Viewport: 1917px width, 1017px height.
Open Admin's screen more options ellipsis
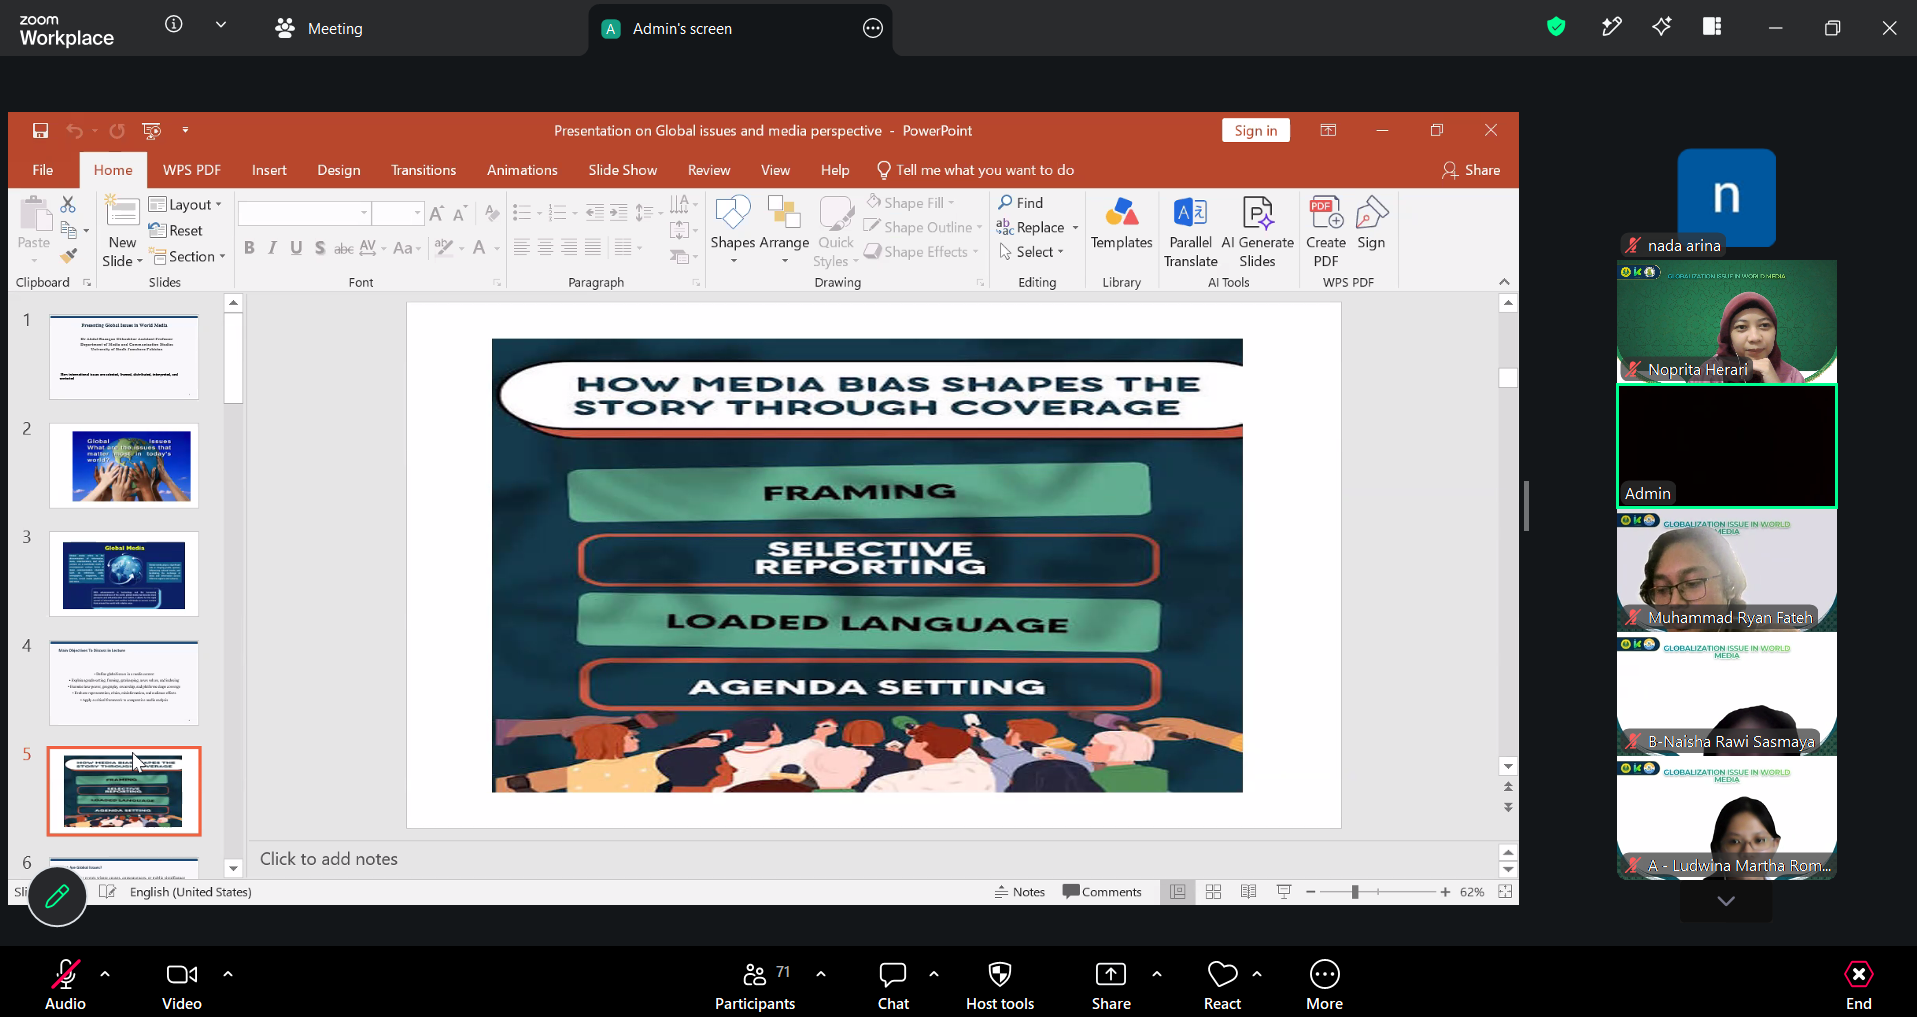(x=873, y=28)
